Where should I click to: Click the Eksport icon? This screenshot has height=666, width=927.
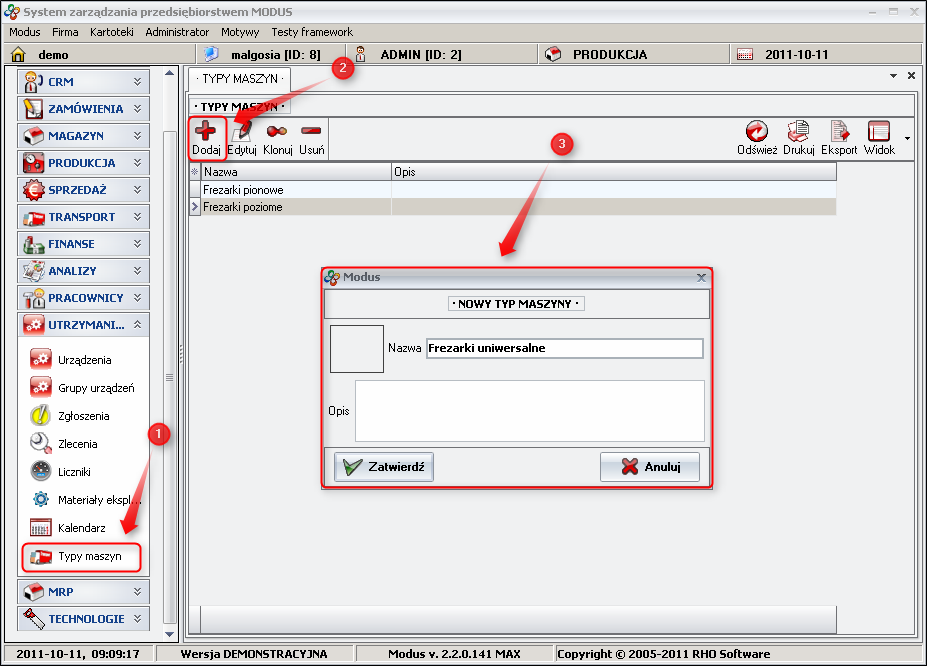click(839, 131)
